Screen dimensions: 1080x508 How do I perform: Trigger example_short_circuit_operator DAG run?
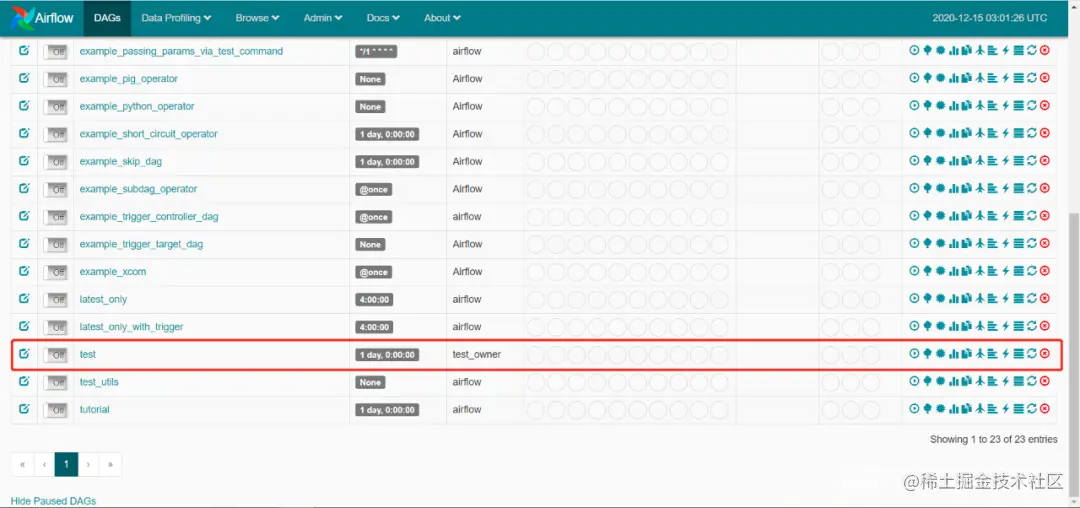(x=915, y=133)
